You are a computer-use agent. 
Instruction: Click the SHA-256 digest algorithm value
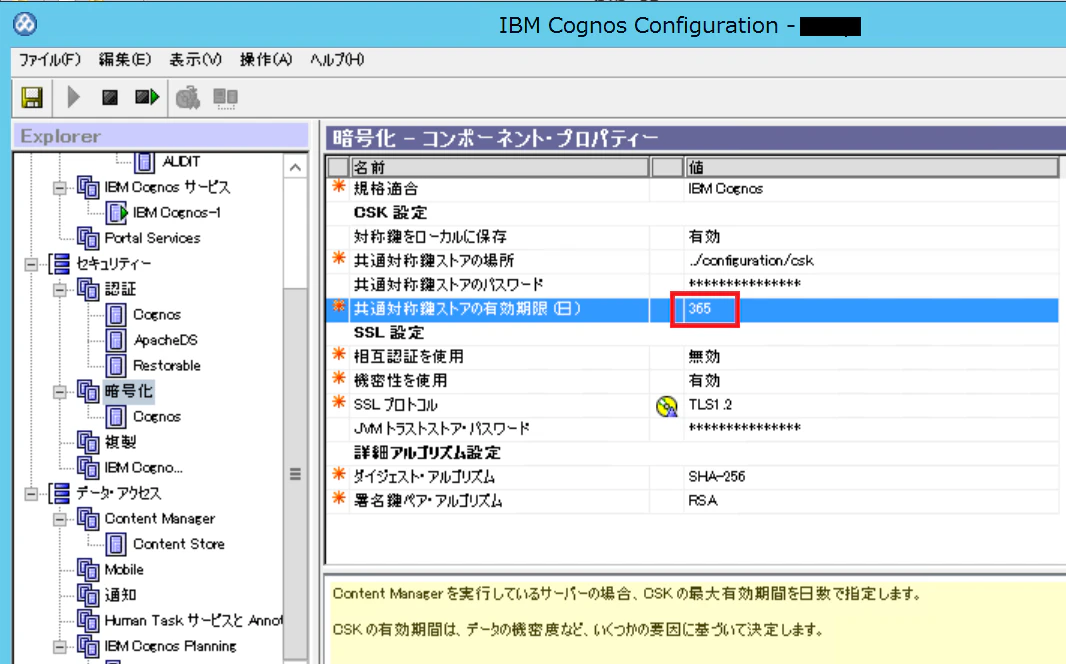[717, 477]
